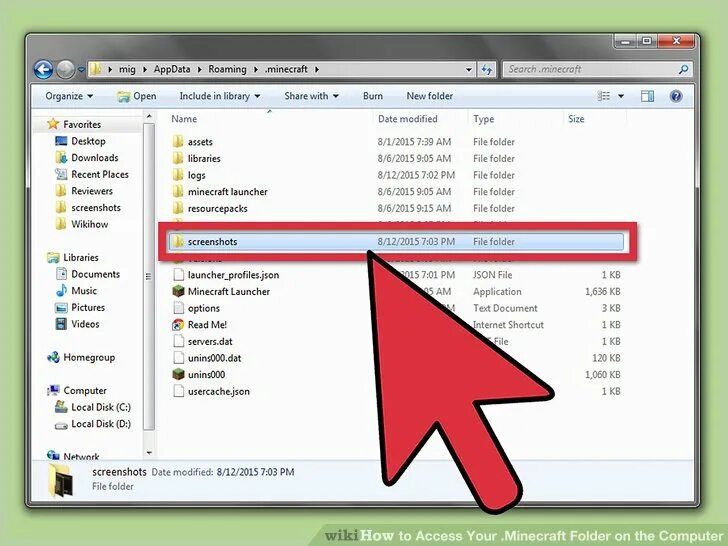This screenshot has width=728, height=546.
Task: Open the Help question mark icon
Action: [x=676, y=96]
